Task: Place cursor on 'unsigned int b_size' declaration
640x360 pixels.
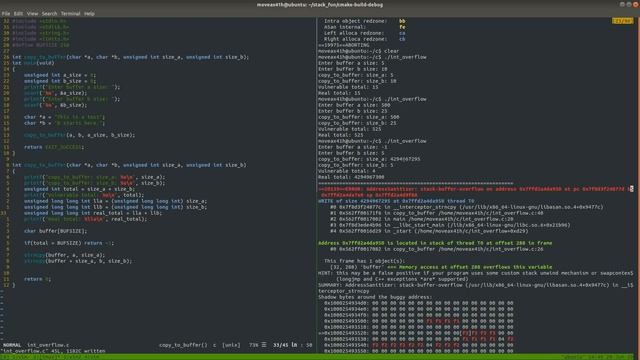Action: tap(60, 81)
